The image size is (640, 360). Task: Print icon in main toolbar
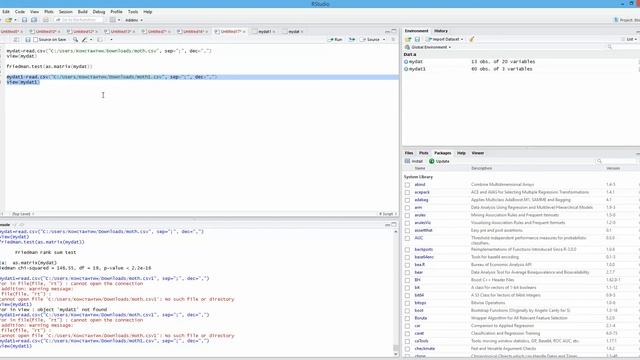click(x=46, y=20)
